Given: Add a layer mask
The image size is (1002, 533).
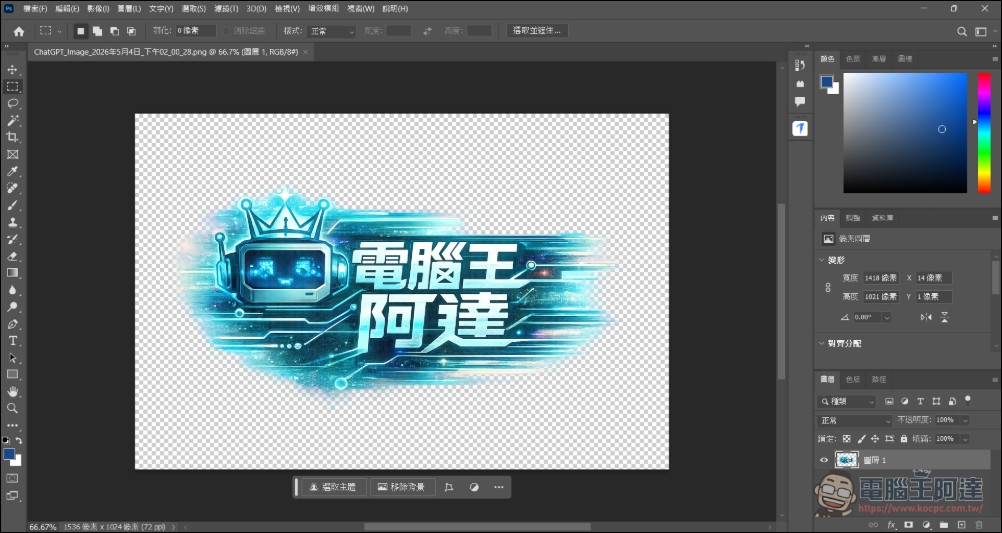Looking at the screenshot, I should pyautogui.click(x=909, y=524).
